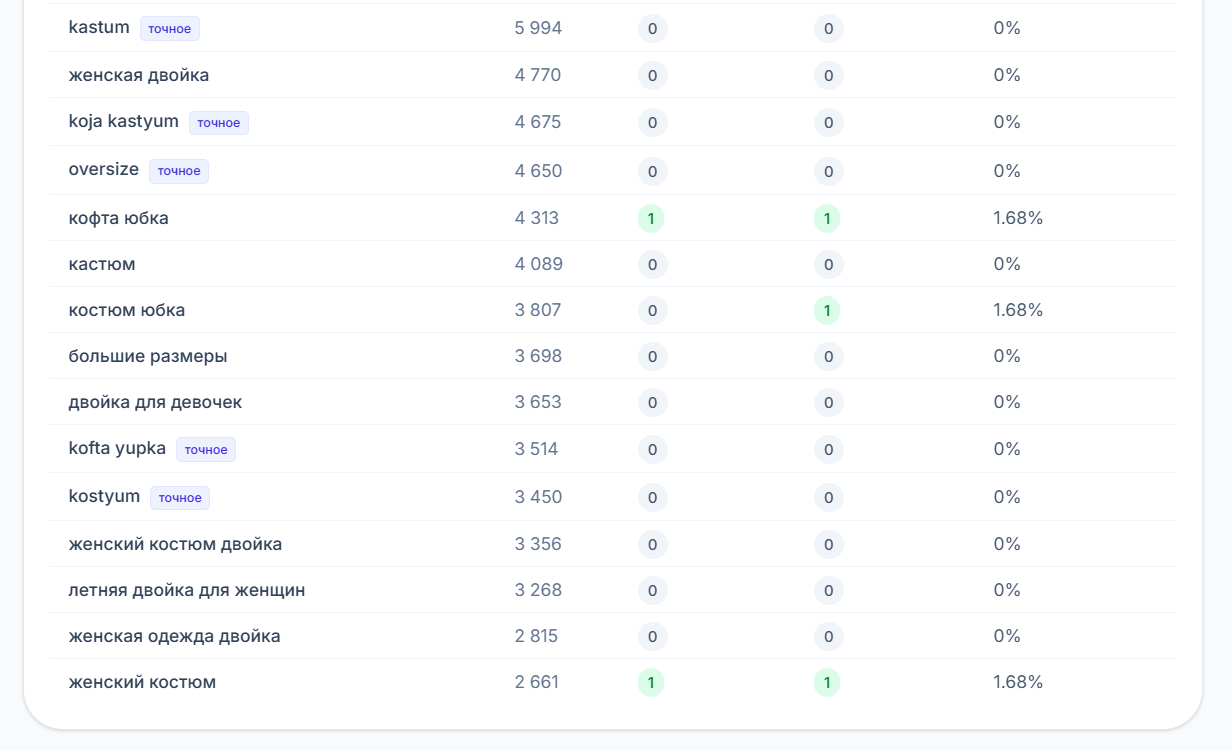Select the value 3 514

537,449
